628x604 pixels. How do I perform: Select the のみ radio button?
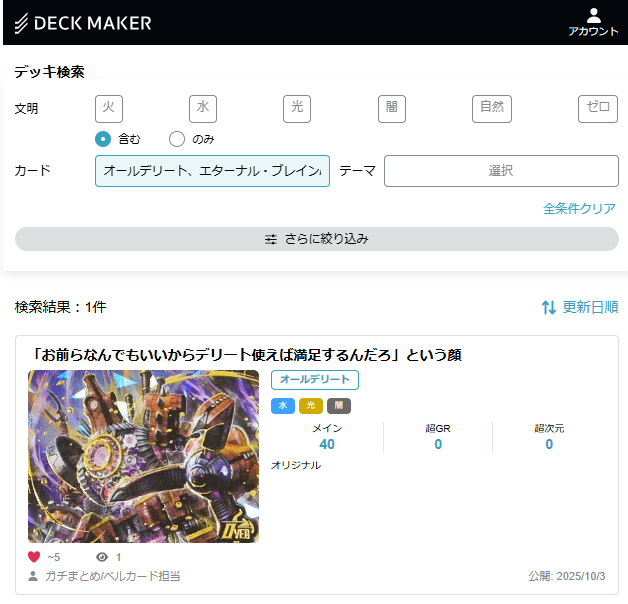177,139
